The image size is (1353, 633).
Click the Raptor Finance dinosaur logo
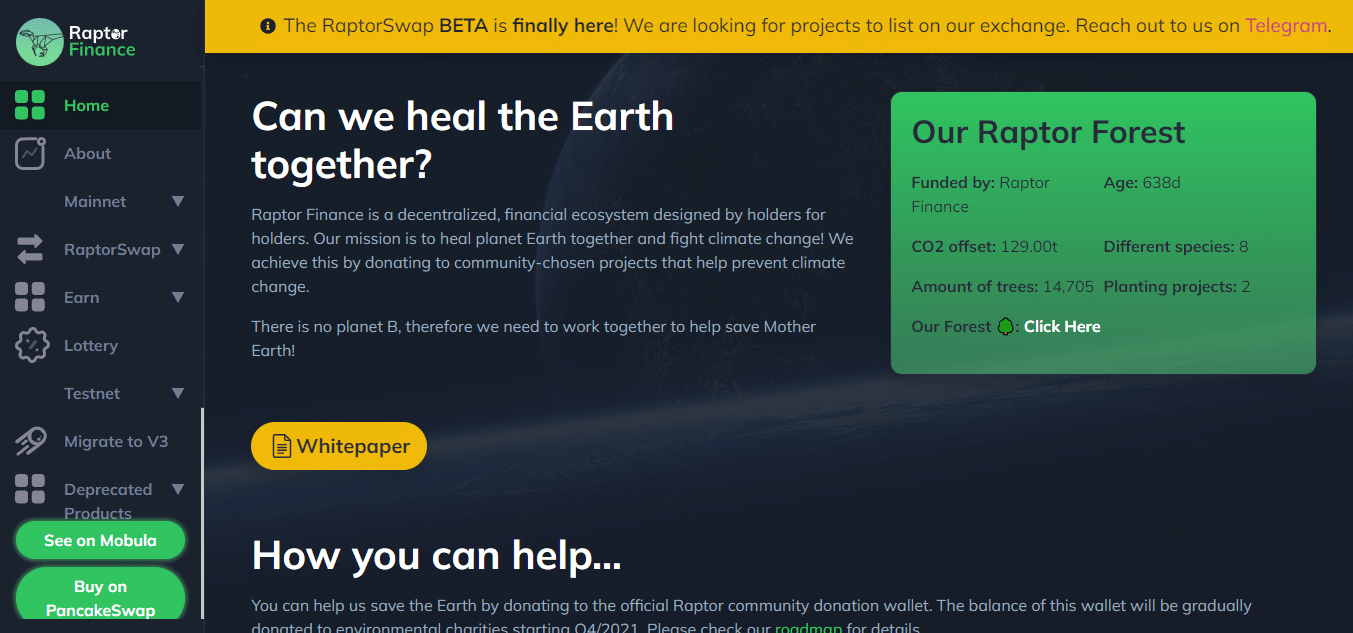click(x=40, y=42)
